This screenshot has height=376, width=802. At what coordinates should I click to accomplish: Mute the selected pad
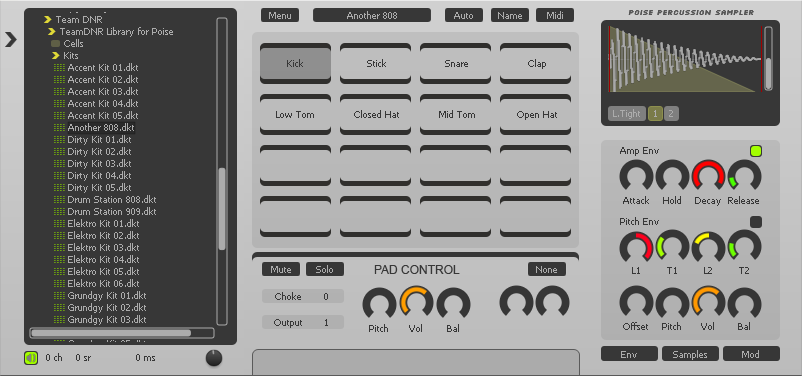(x=281, y=270)
